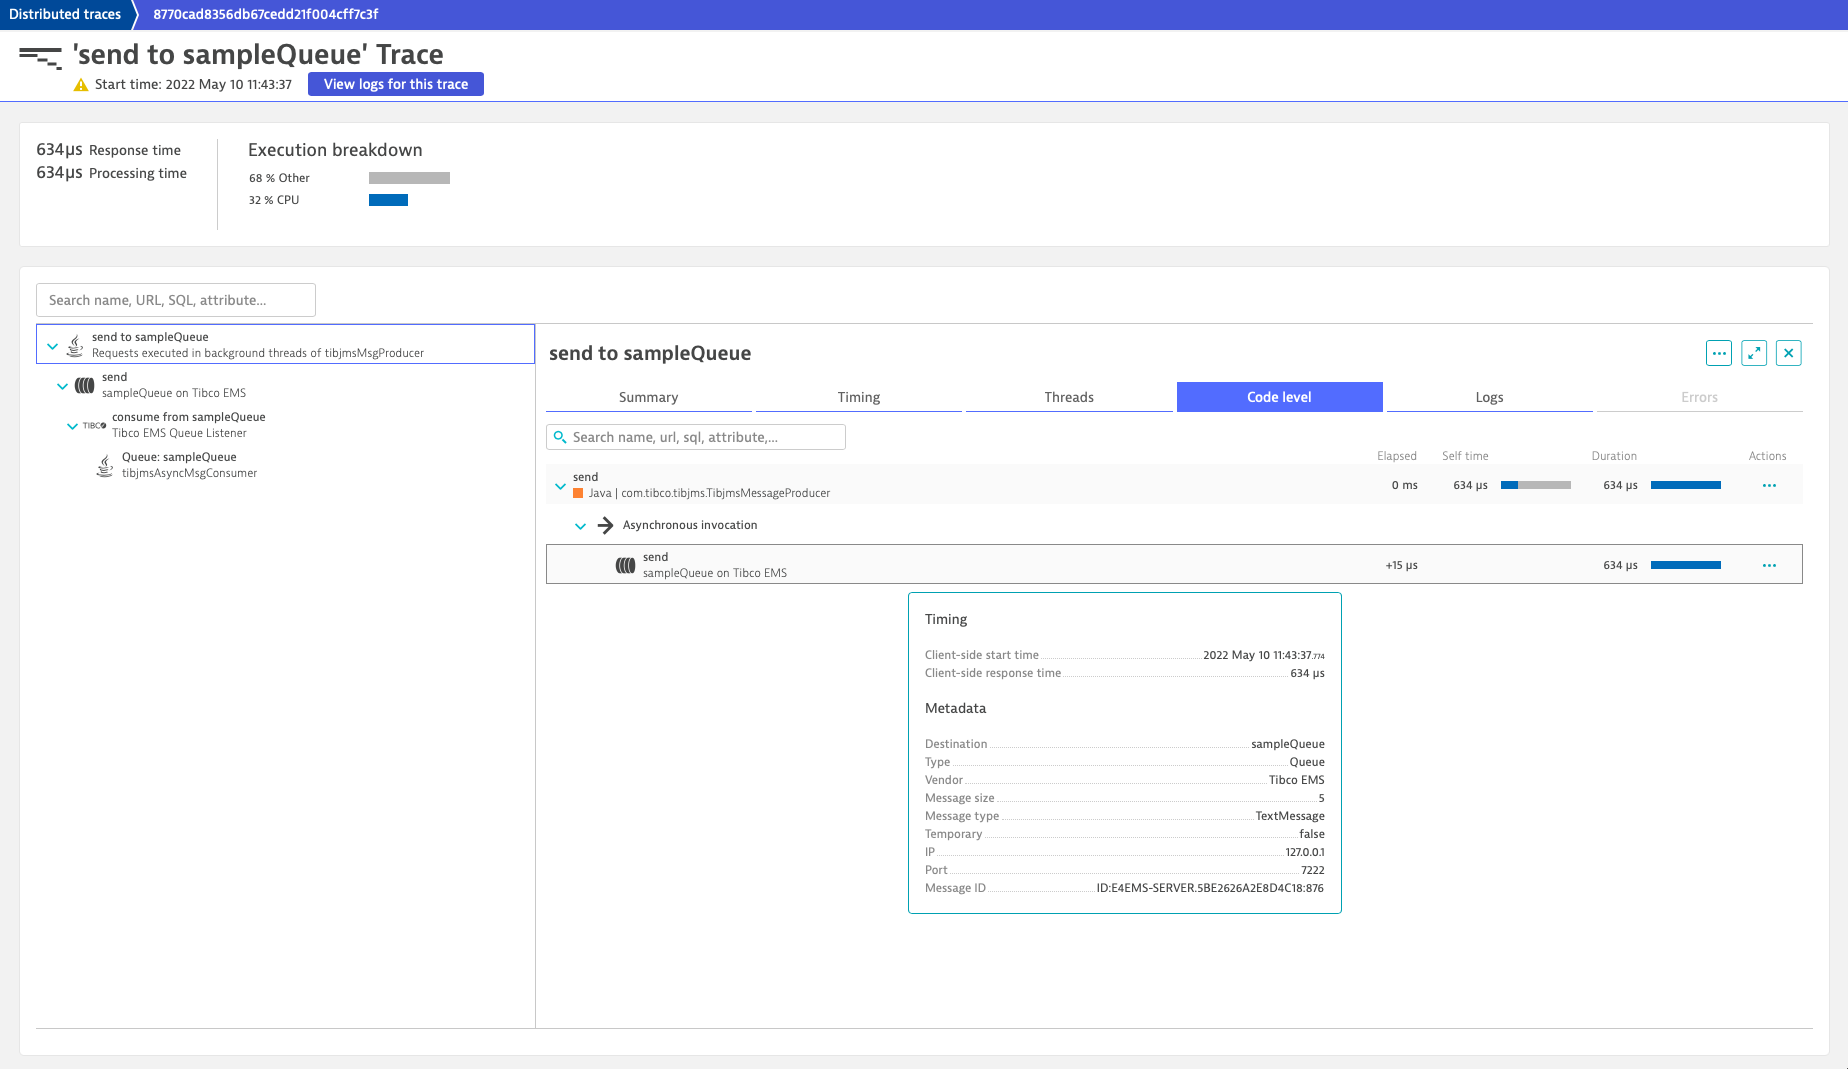Collapse the consume from sampleQueue tree node
This screenshot has height=1069, width=1848.
pyautogui.click(x=72, y=426)
